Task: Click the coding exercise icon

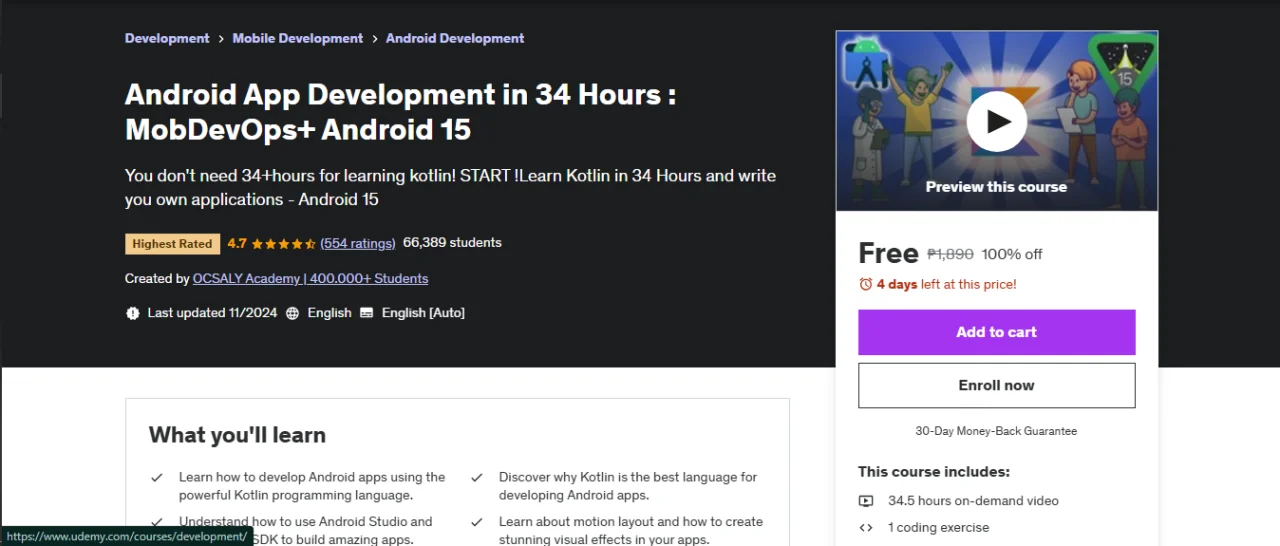Action: click(x=866, y=528)
